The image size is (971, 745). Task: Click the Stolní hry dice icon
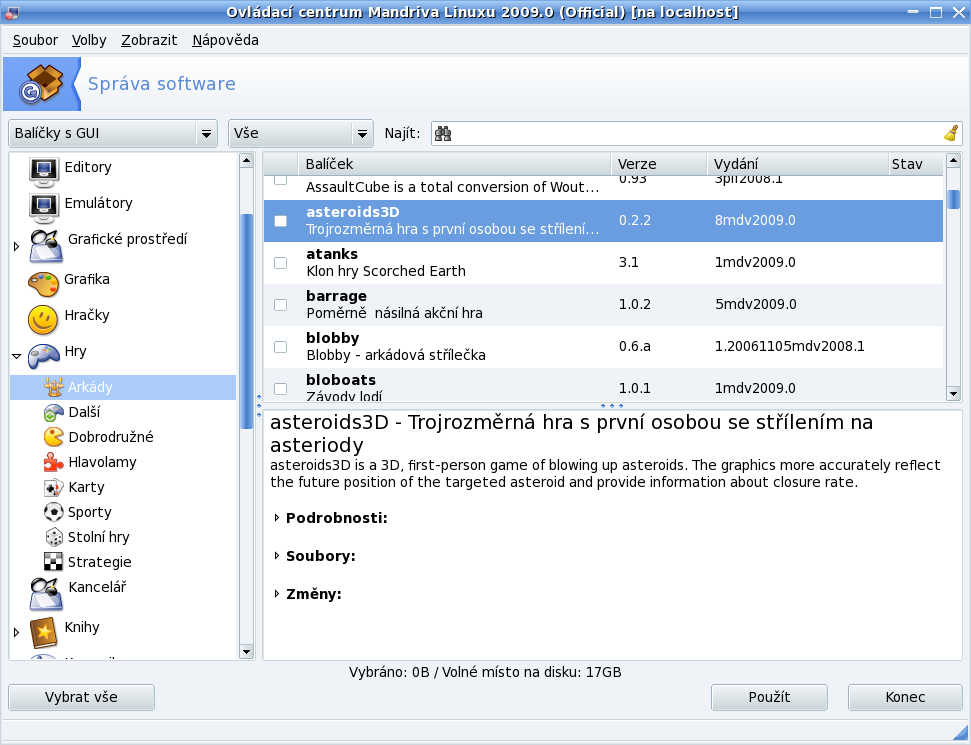tap(54, 537)
